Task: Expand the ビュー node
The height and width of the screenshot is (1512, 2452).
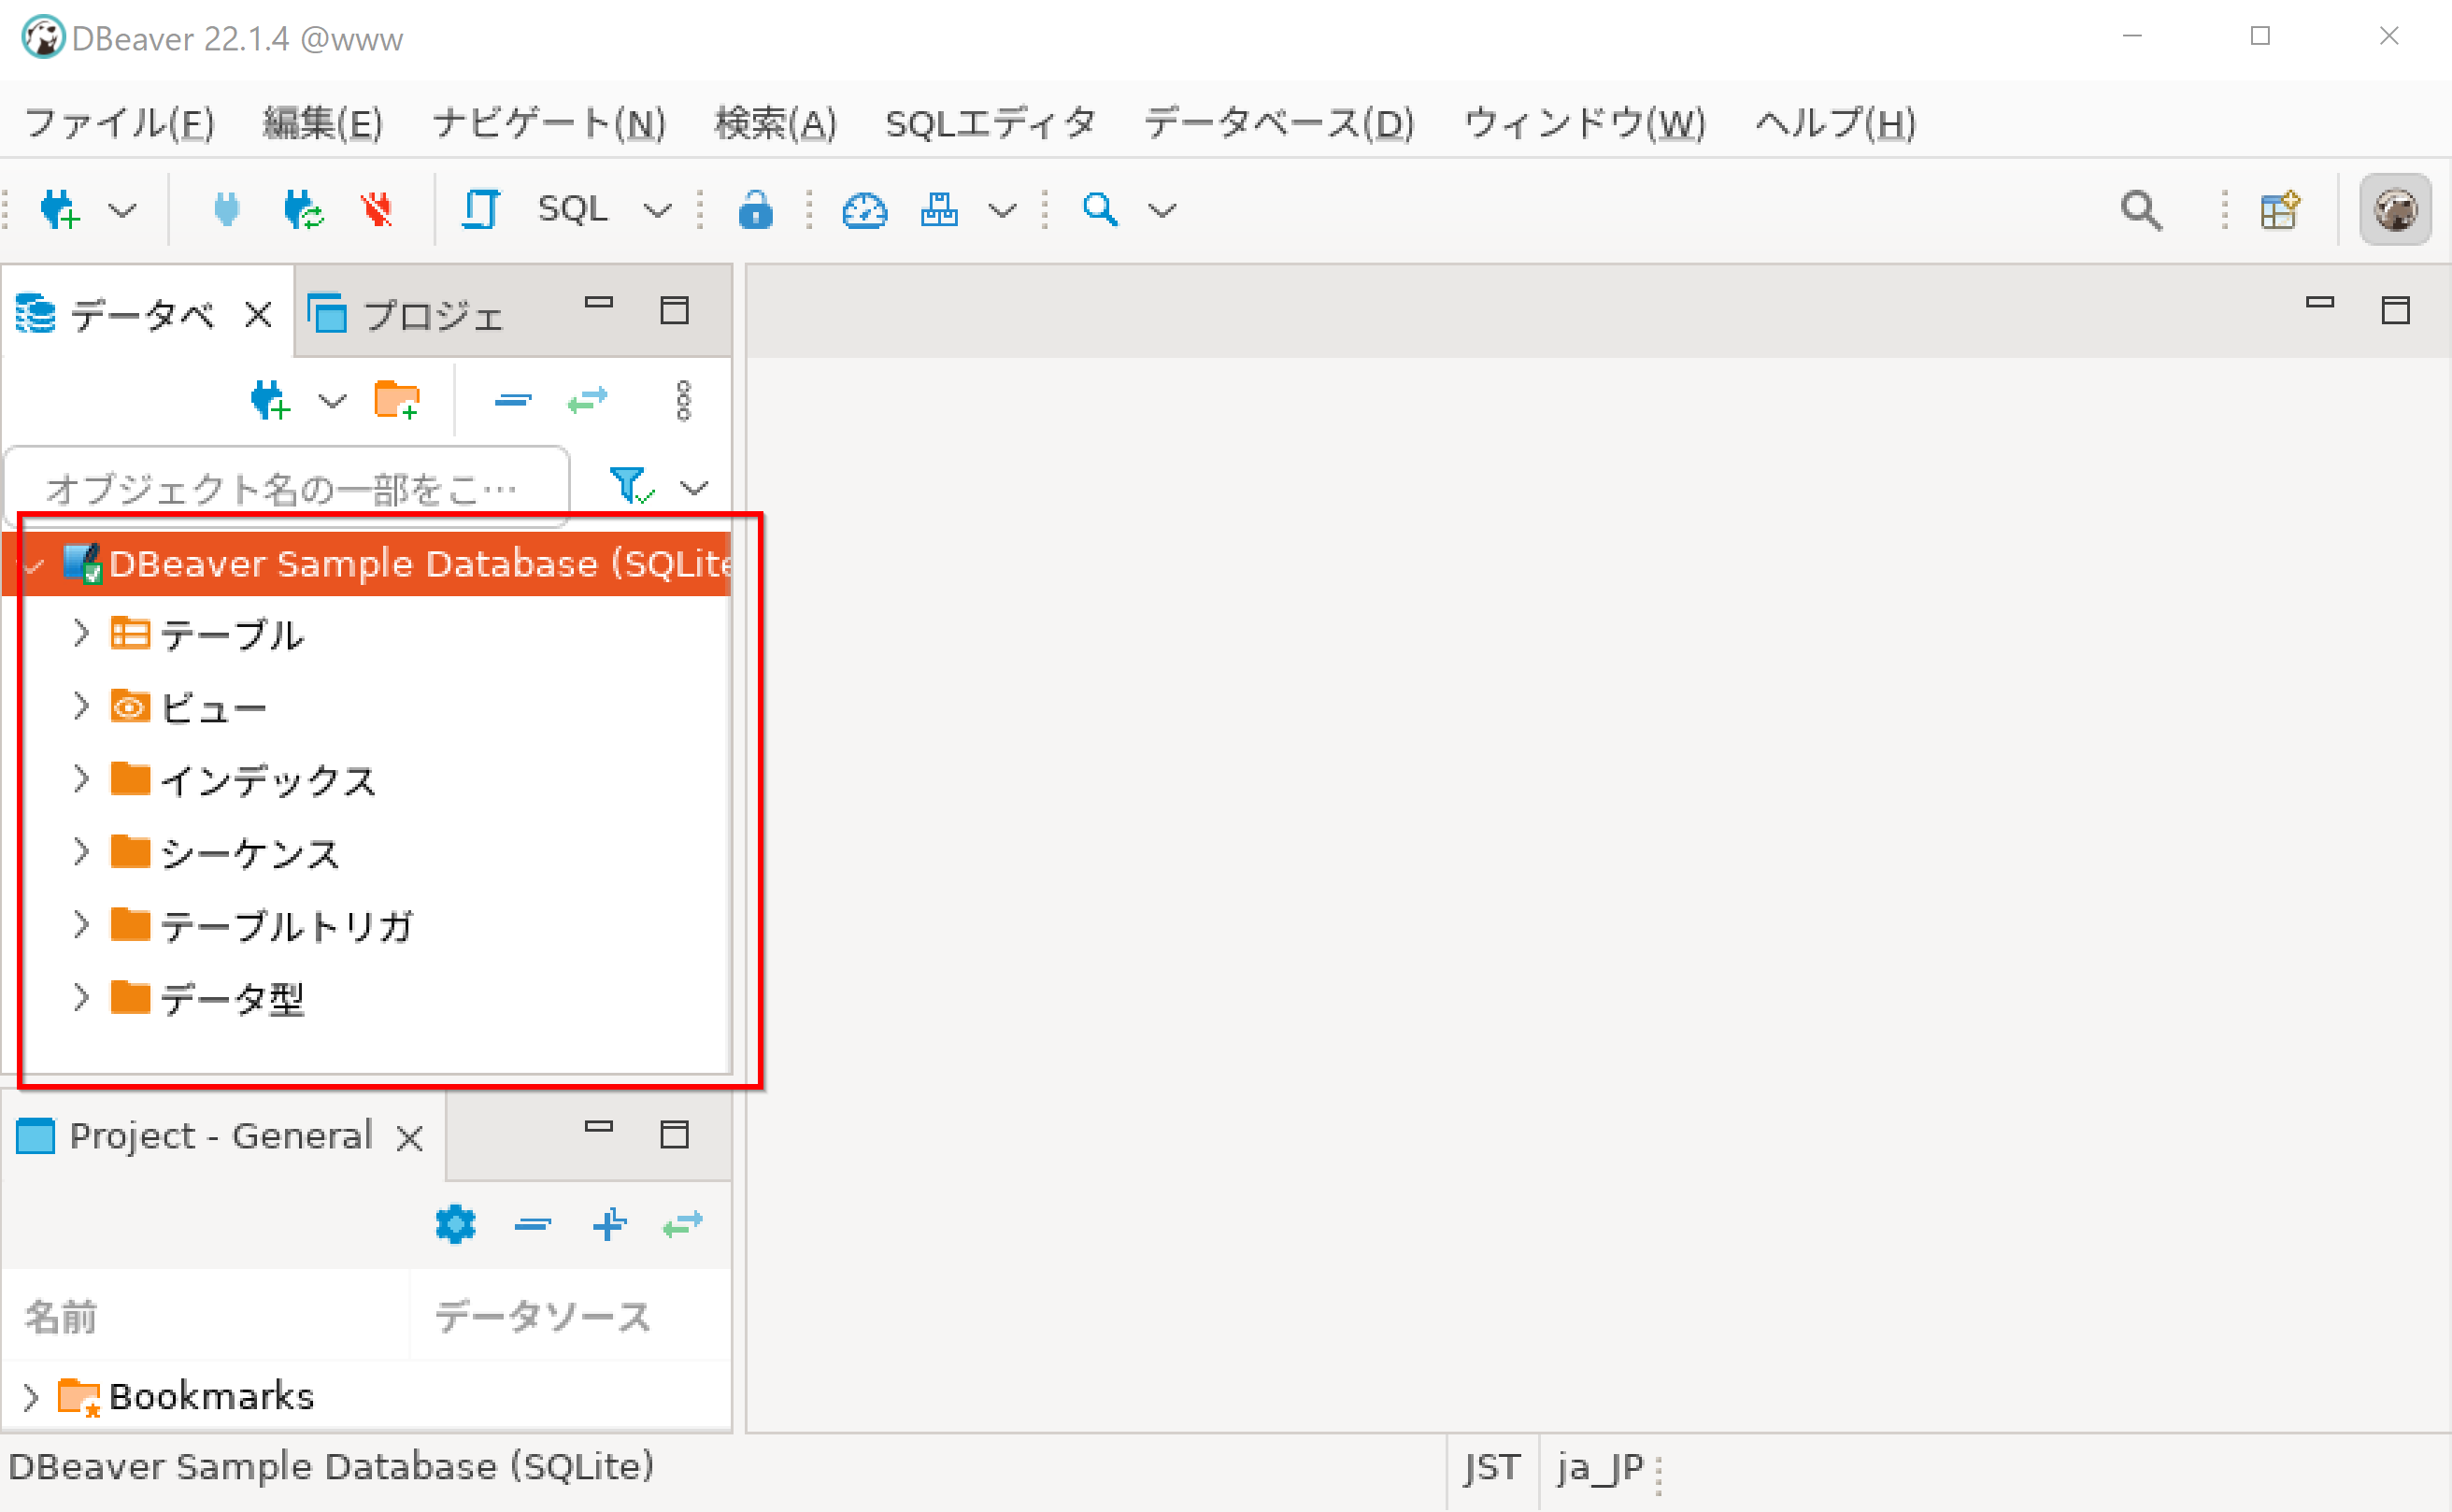Action: click(x=81, y=706)
